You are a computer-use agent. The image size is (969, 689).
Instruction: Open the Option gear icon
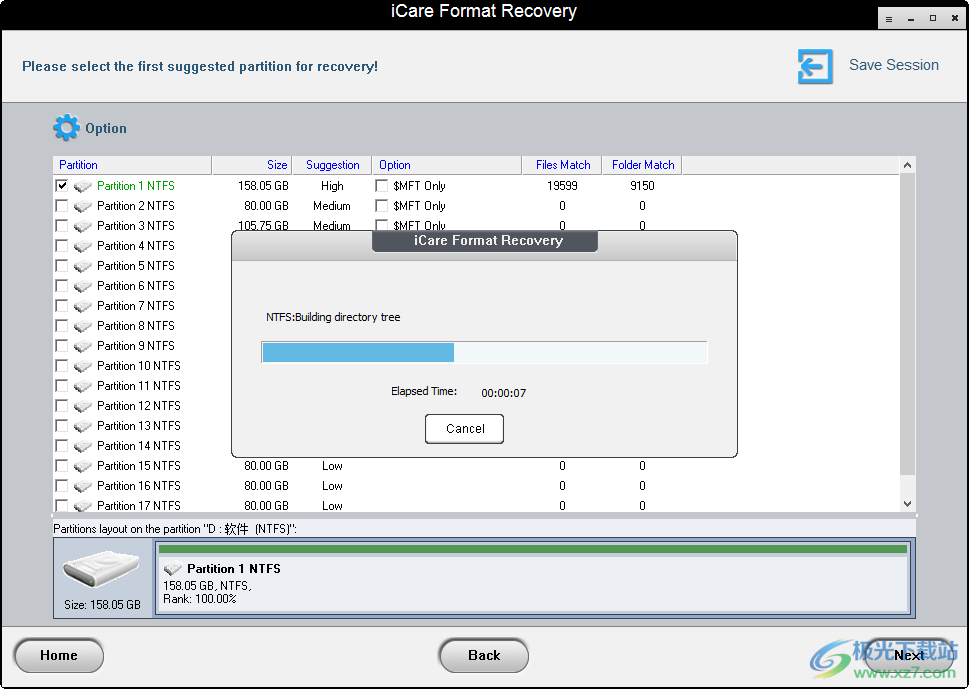tap(66, 127)
